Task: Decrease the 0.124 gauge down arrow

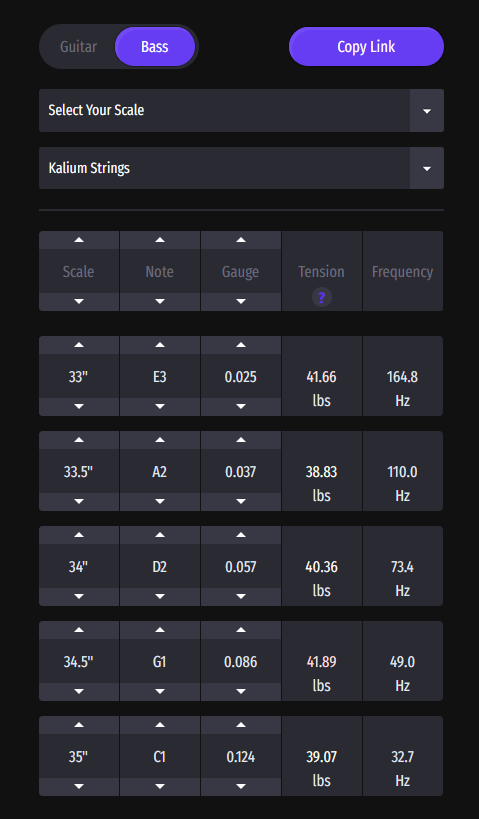Action: [x=241, y=787]
